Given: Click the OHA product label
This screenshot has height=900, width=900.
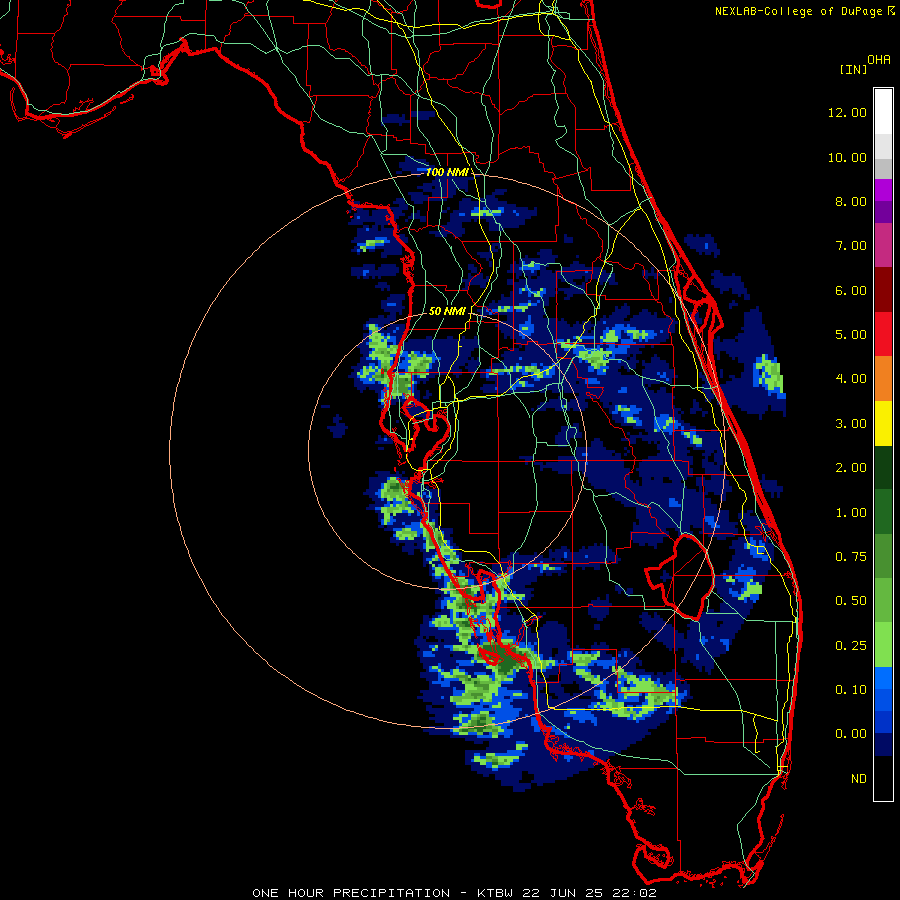Looking at the screenshot, I should click(x=879, y=59).
